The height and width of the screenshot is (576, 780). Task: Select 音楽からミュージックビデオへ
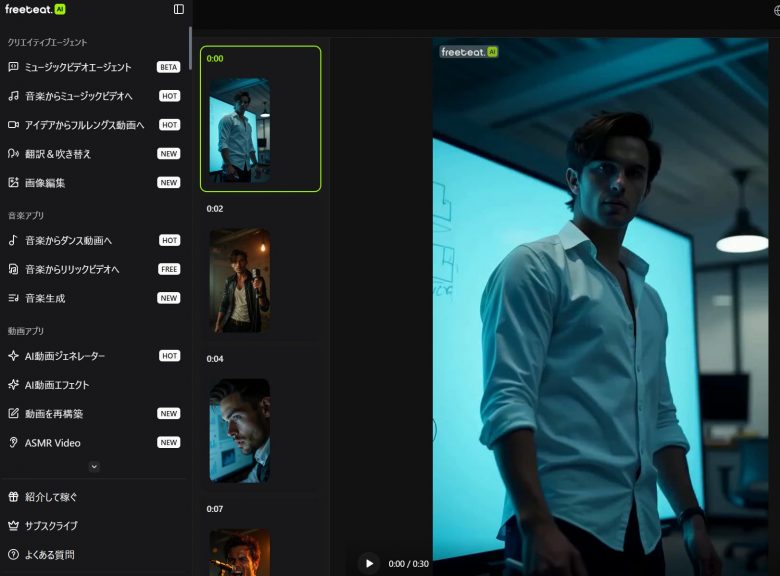[x=94, y=96]
